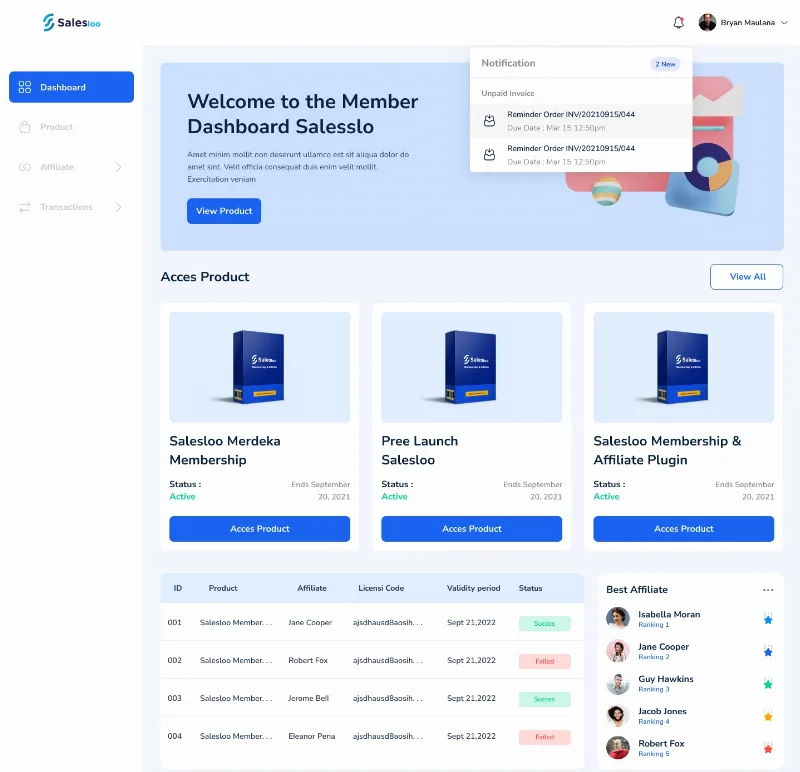Expand the Transactions submenu chevron

(x=118, y=207)
